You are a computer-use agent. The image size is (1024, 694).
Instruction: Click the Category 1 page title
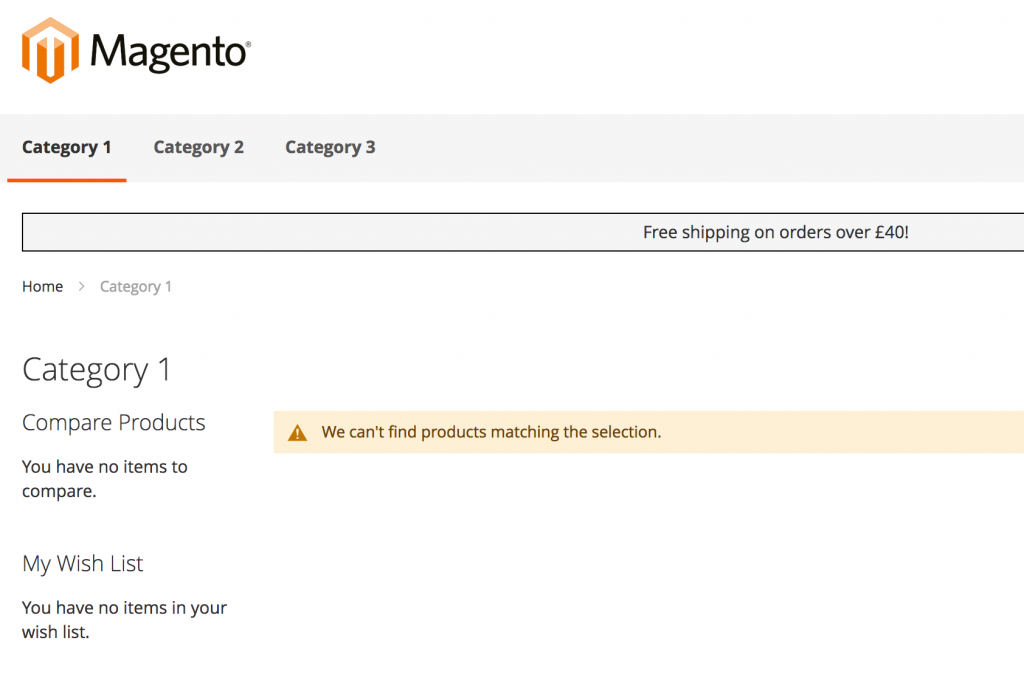tap(96, 370)
